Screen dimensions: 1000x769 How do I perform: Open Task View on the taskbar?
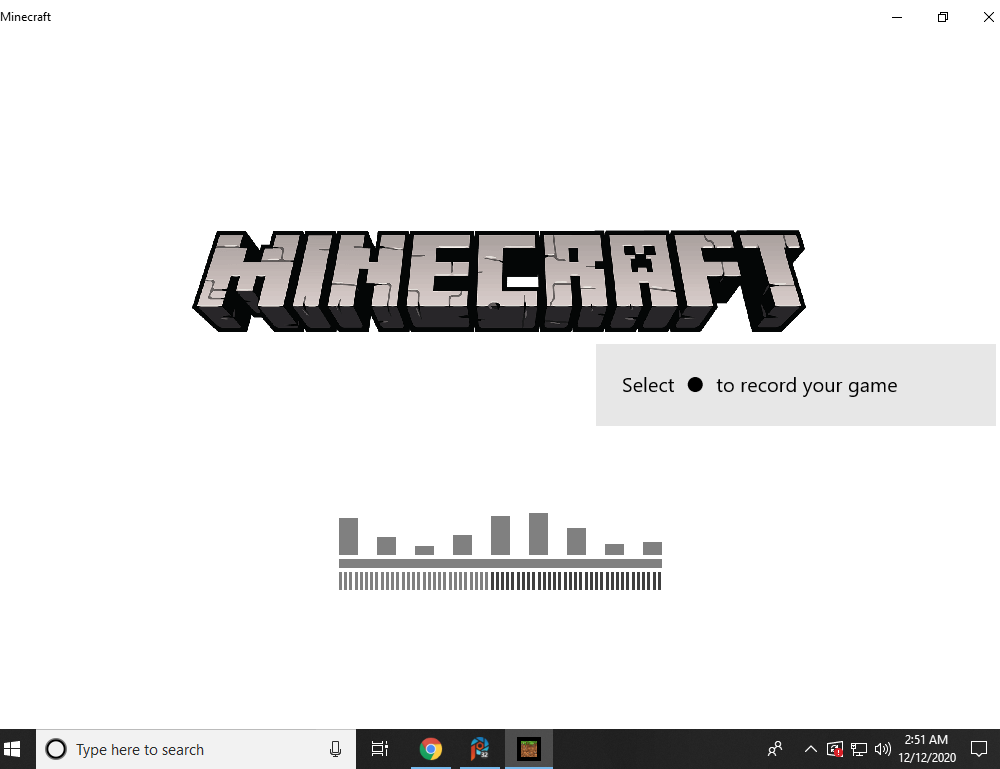[x=380, y=749]
